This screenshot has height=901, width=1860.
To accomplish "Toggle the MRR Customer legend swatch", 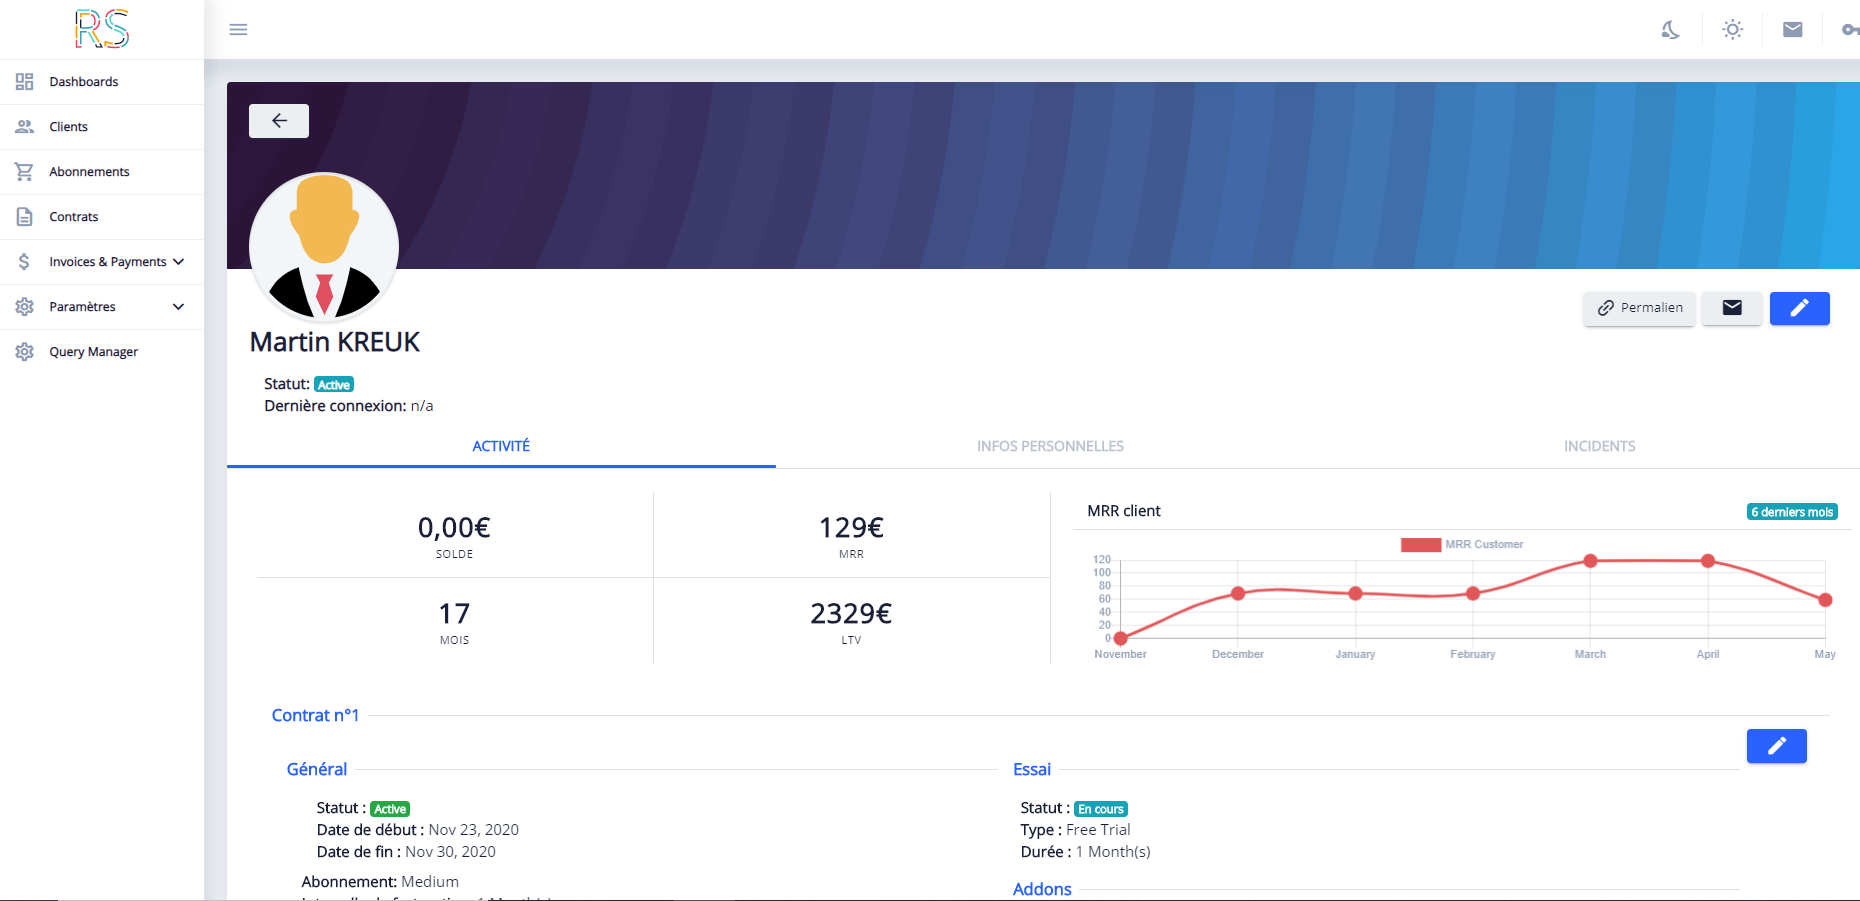I will point(1421,545).
